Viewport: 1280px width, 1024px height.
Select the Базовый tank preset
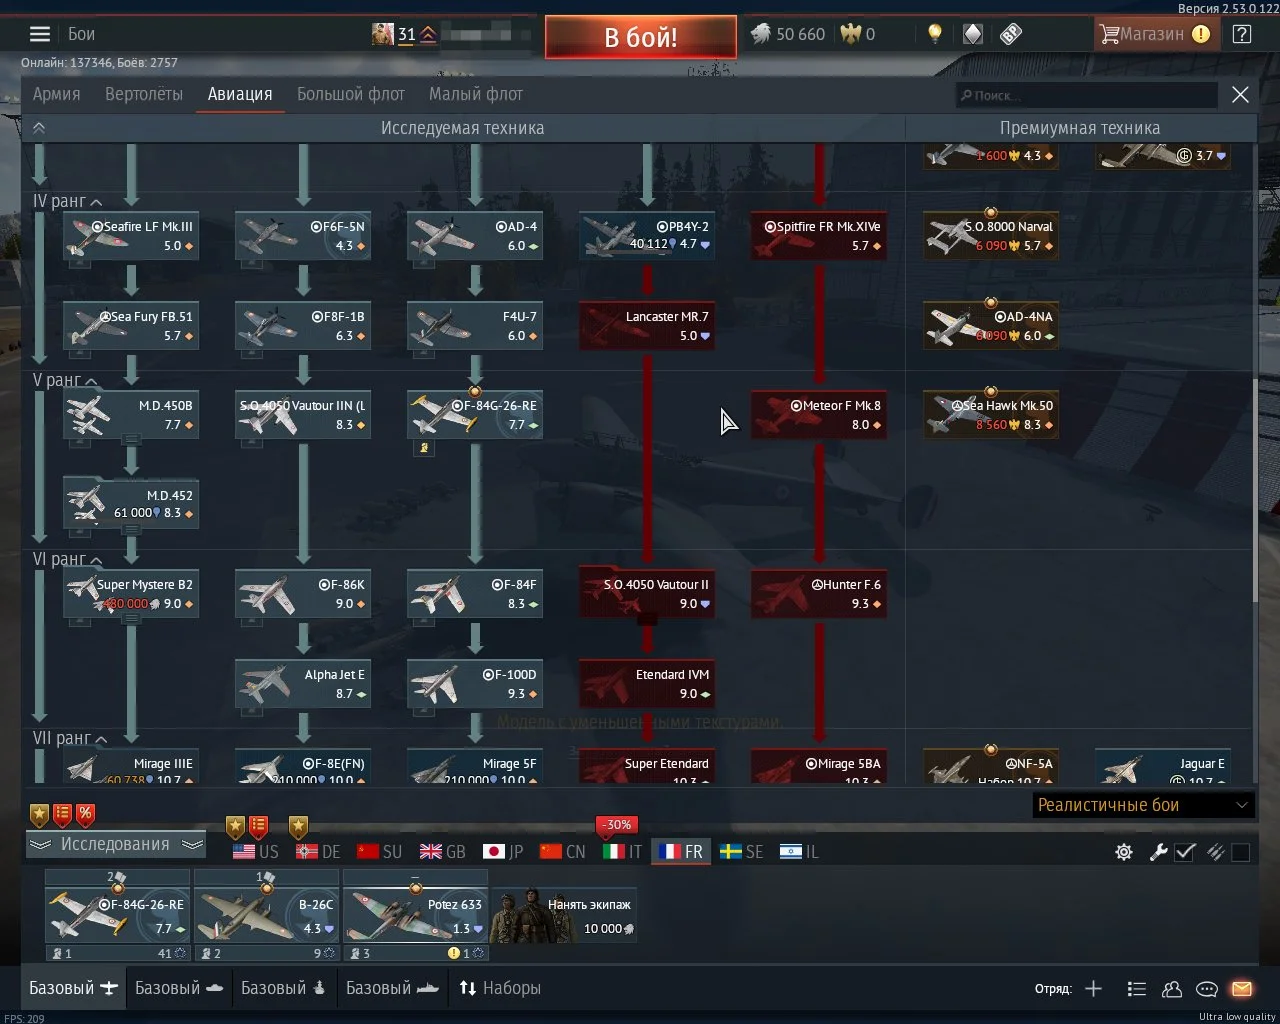pos(180,989)
